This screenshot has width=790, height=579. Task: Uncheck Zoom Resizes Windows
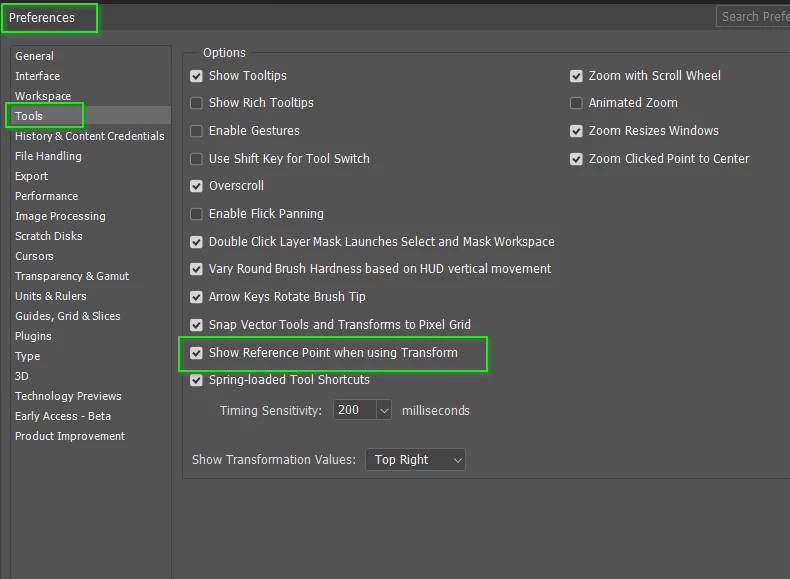(x=576, y=131)
